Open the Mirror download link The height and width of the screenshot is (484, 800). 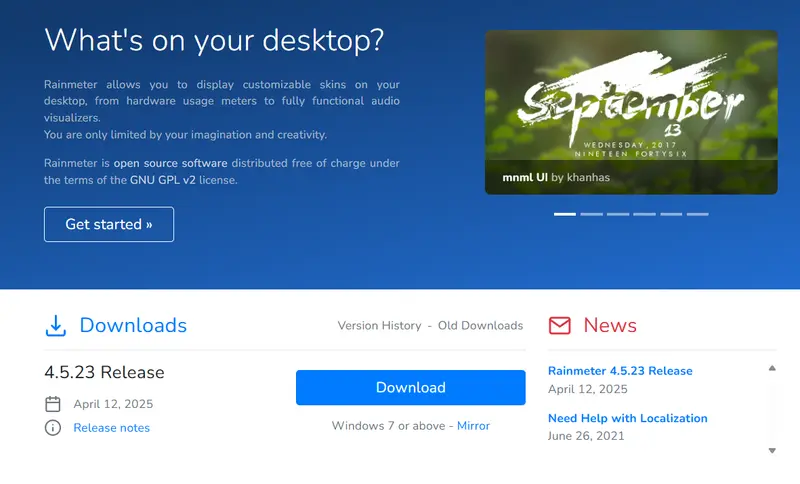pos(473,426)
